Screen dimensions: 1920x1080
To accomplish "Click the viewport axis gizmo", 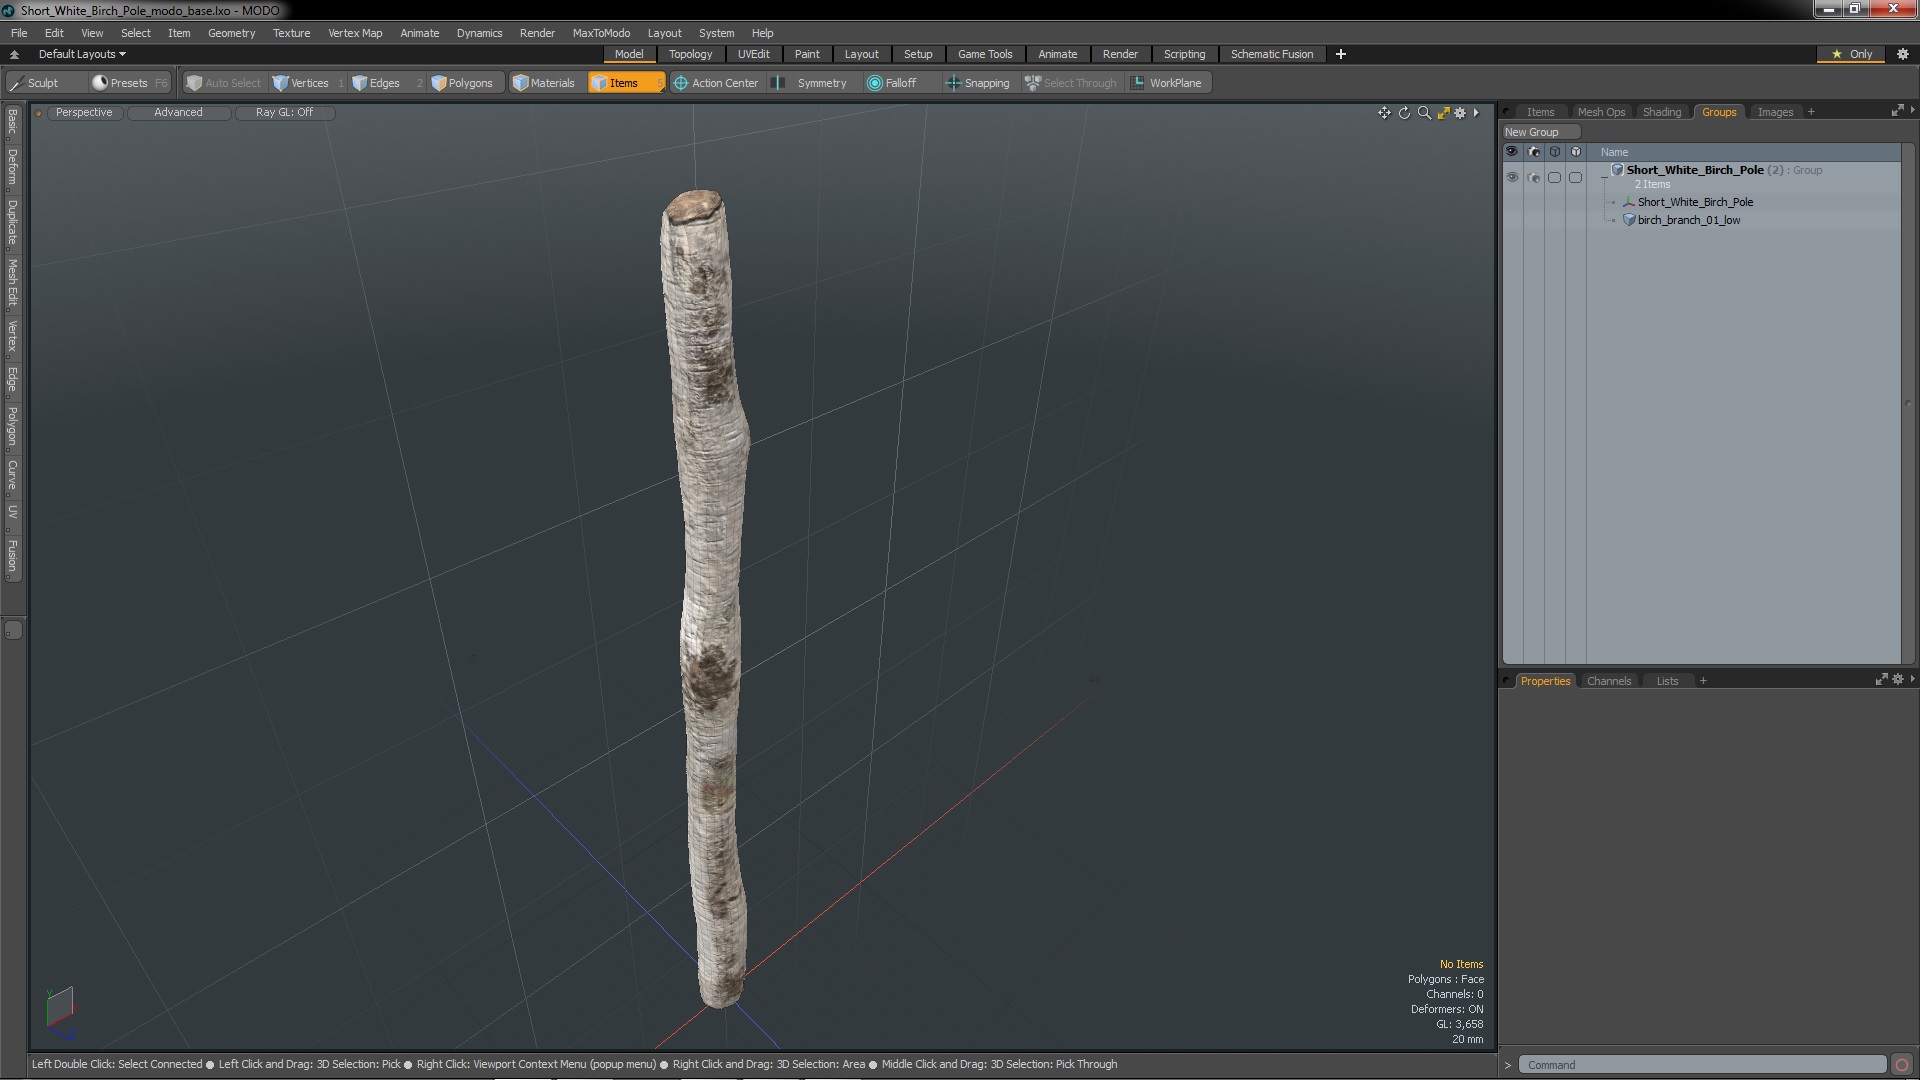I will tap(60, 1012).
